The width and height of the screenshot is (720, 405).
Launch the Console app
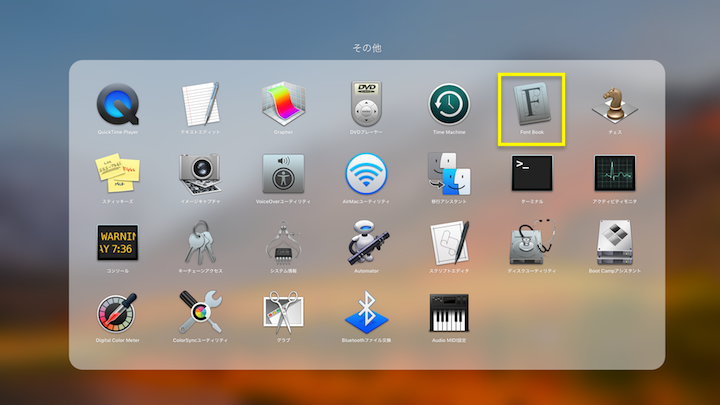118,242
